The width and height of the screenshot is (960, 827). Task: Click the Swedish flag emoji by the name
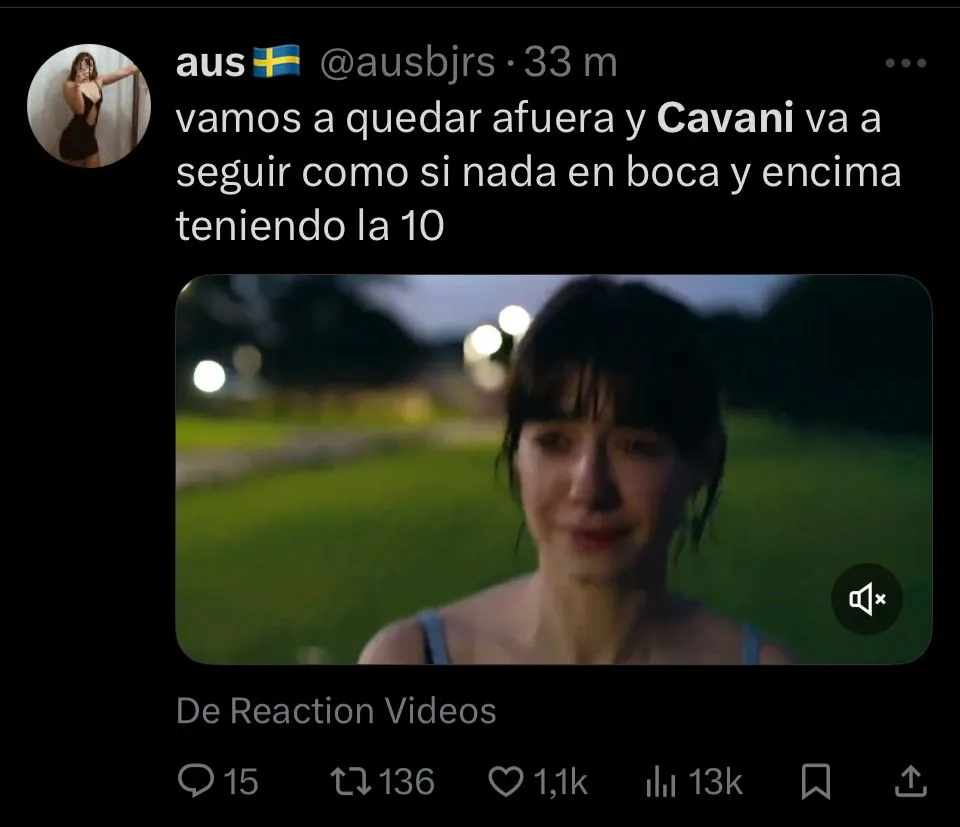pyautogui.click(x=276, y=61)
